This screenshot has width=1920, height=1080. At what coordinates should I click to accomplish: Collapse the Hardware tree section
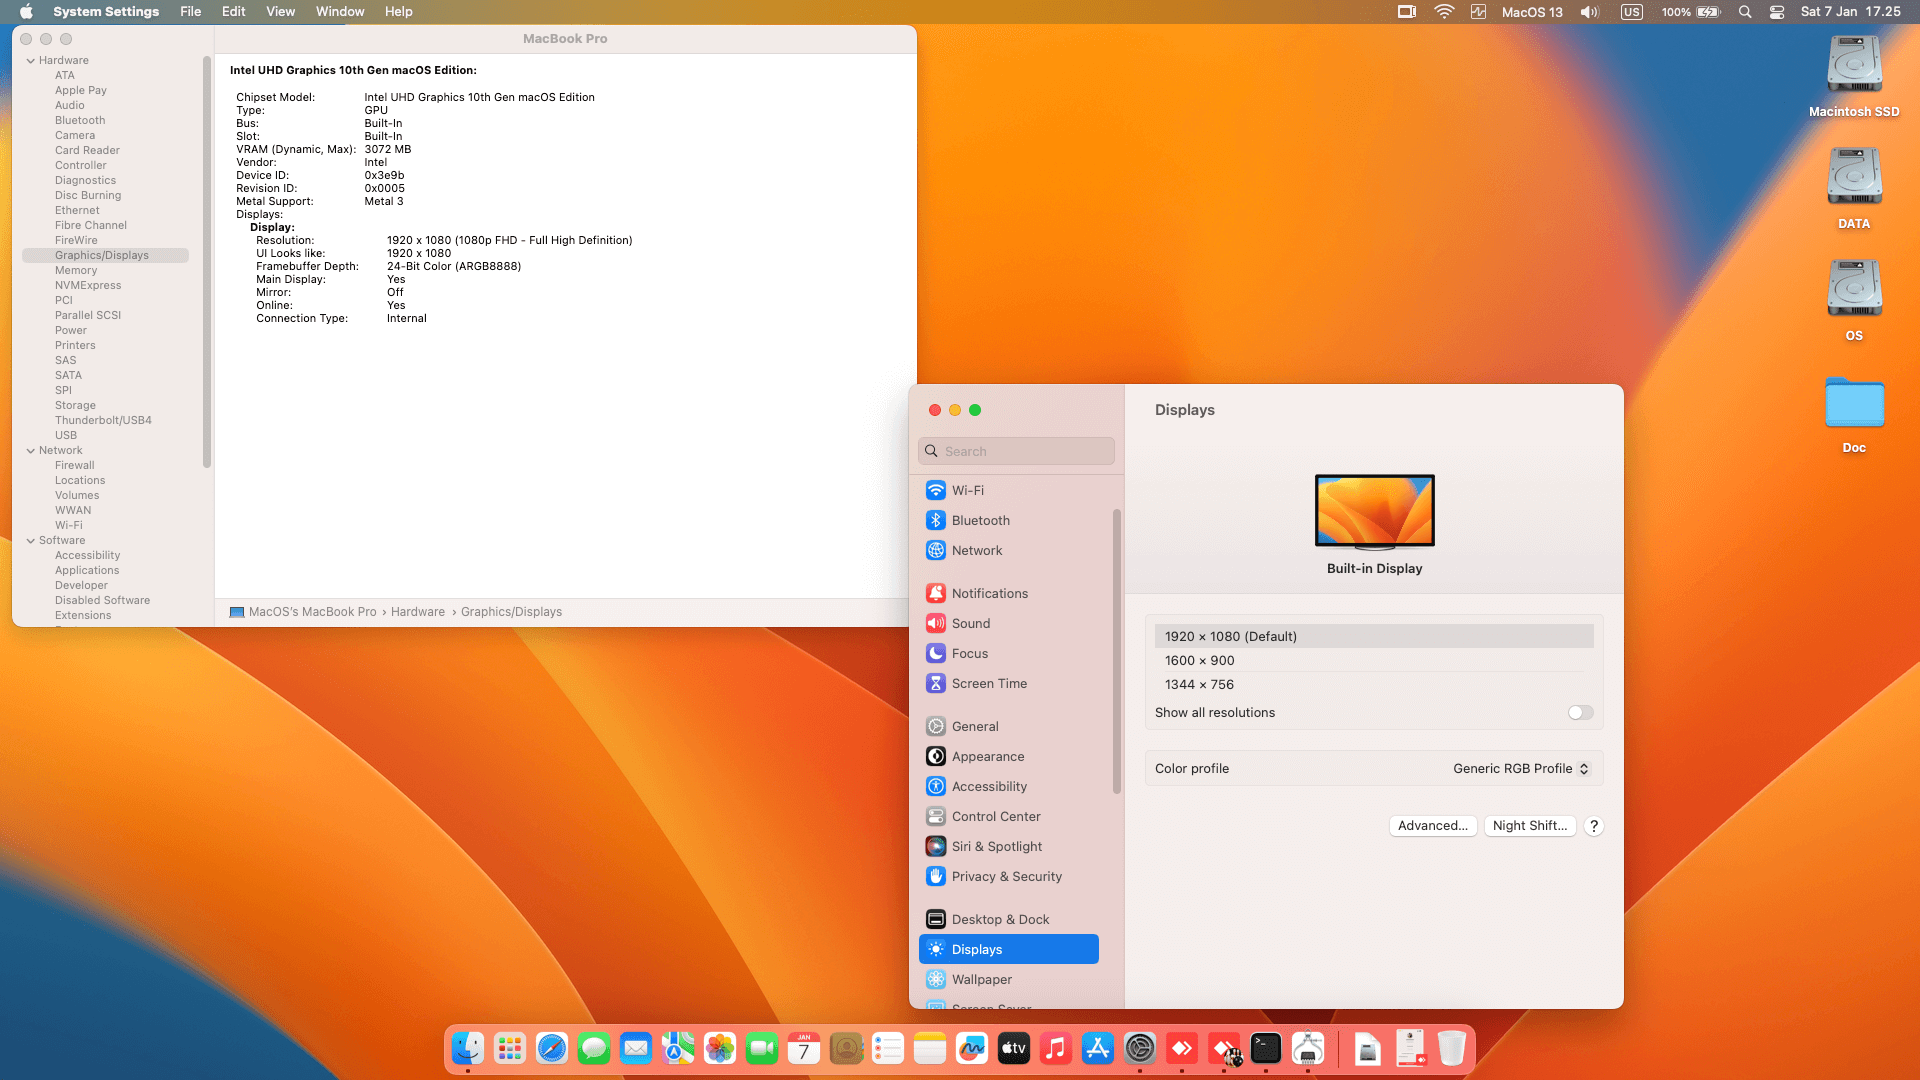(31, 60)
